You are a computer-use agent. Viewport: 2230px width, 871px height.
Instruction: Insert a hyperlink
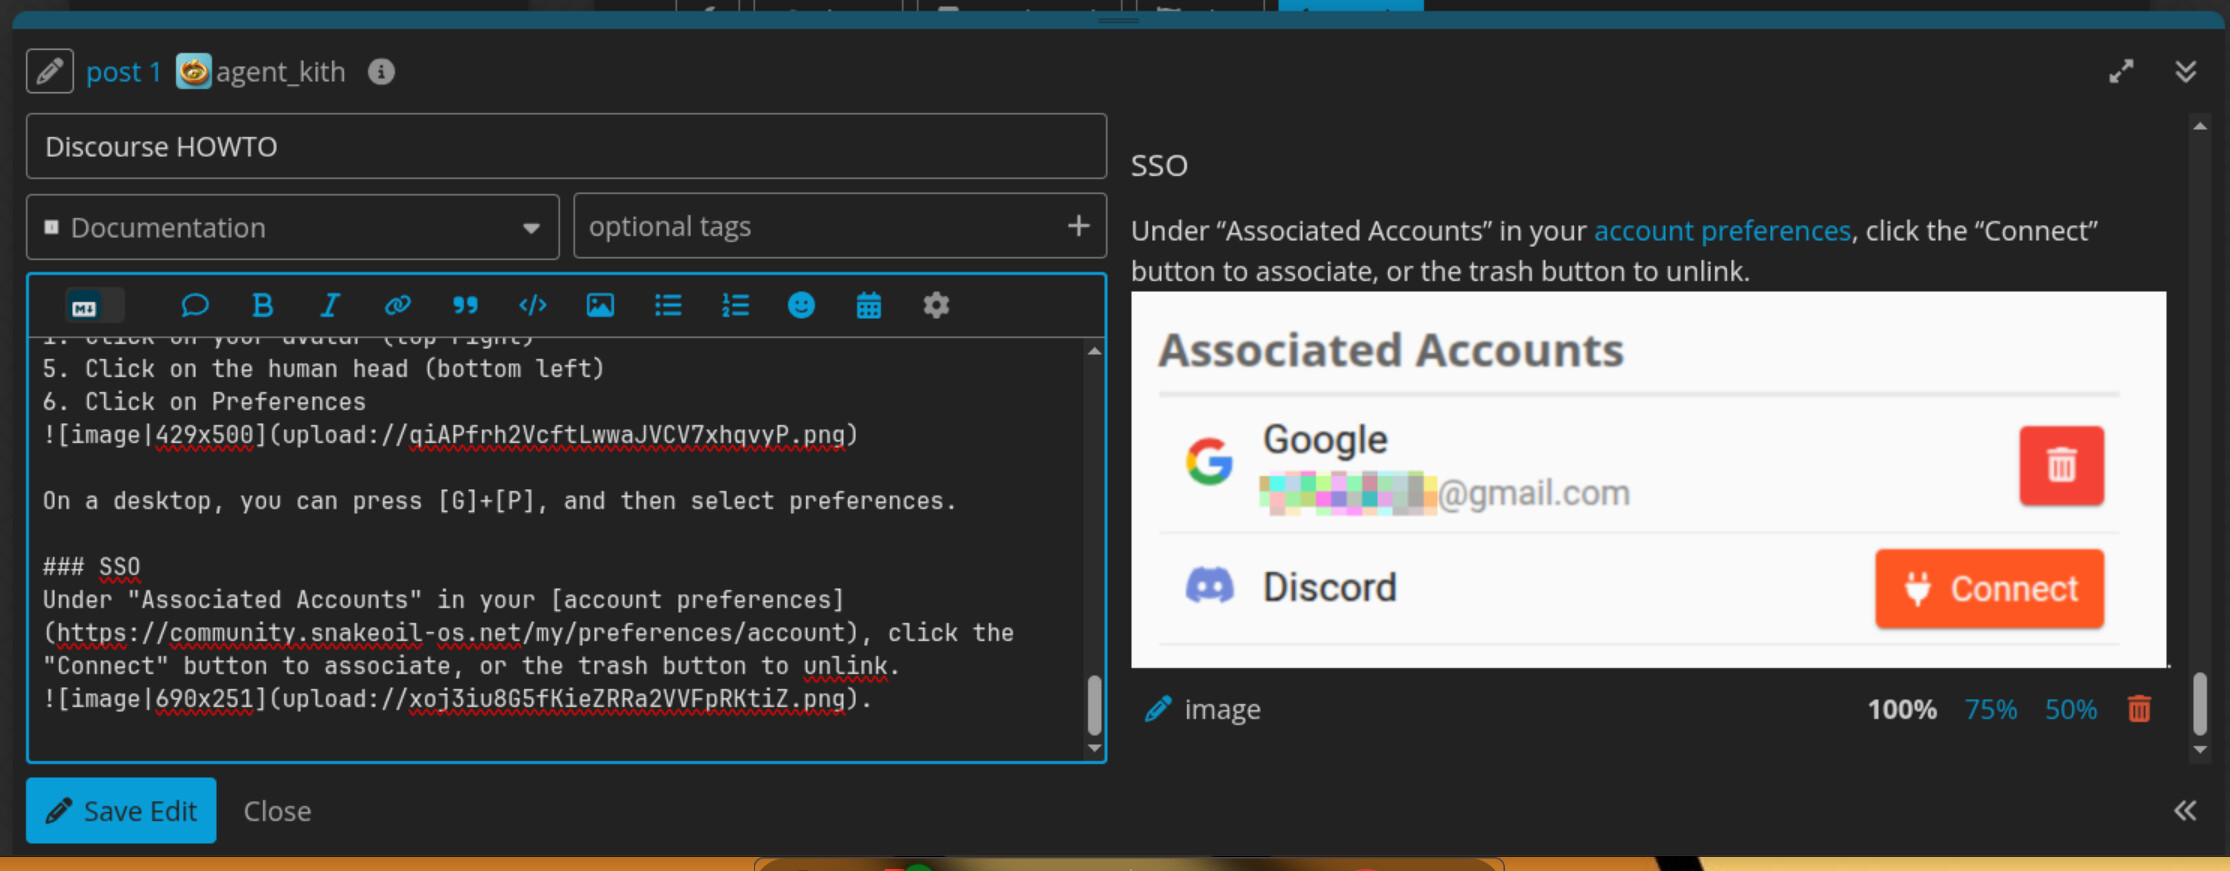click(x=398, y=305)
